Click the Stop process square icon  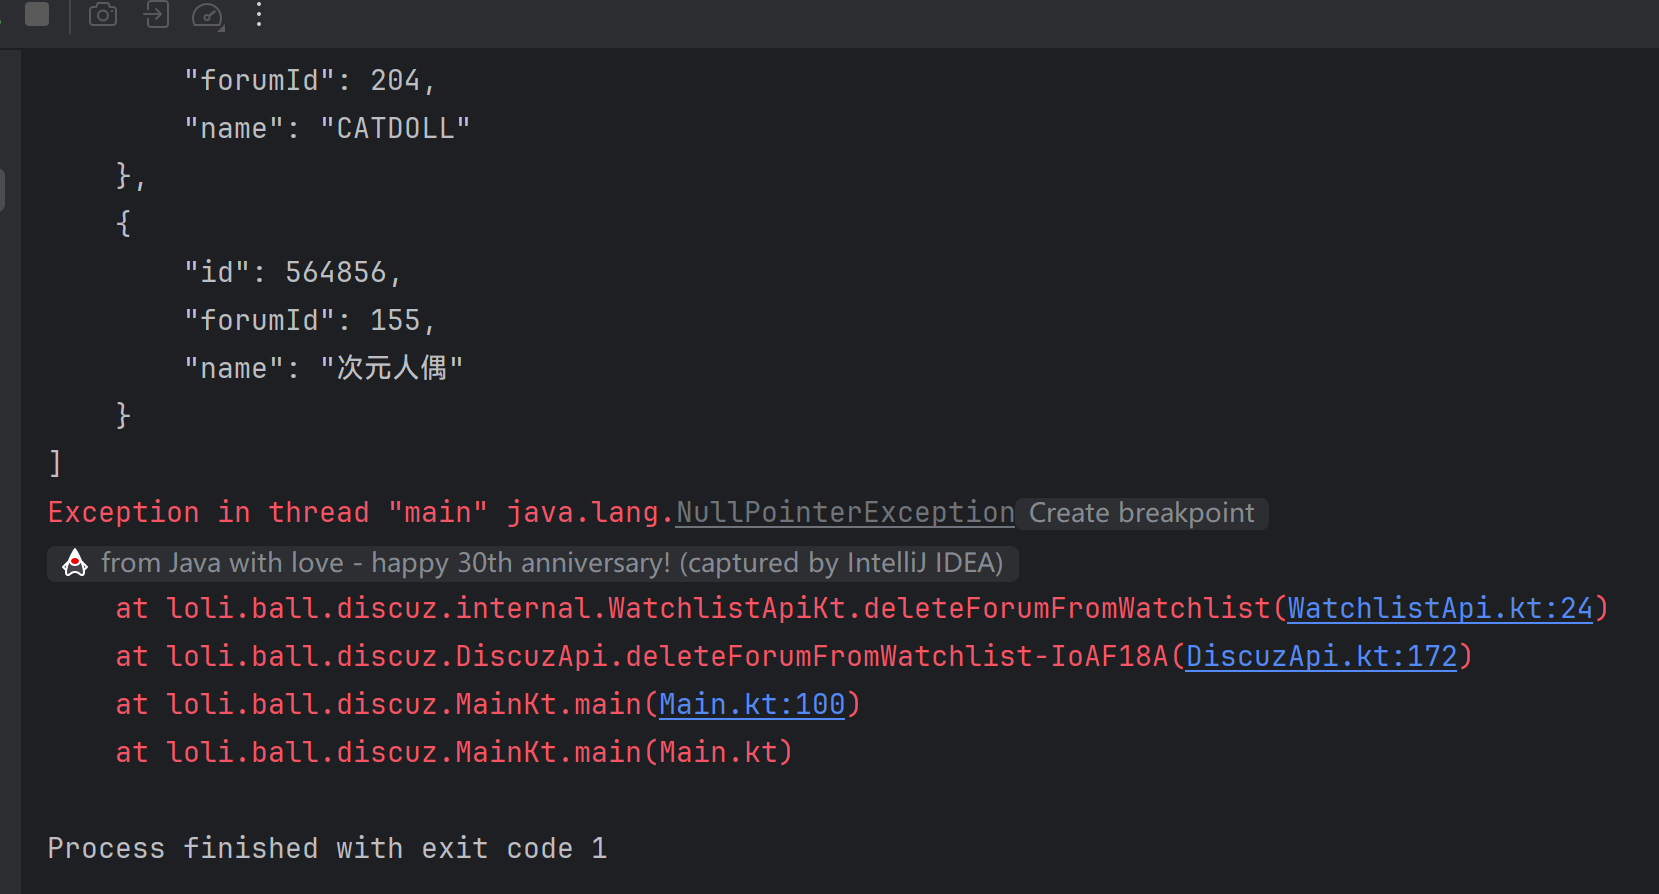coord(37,14)
